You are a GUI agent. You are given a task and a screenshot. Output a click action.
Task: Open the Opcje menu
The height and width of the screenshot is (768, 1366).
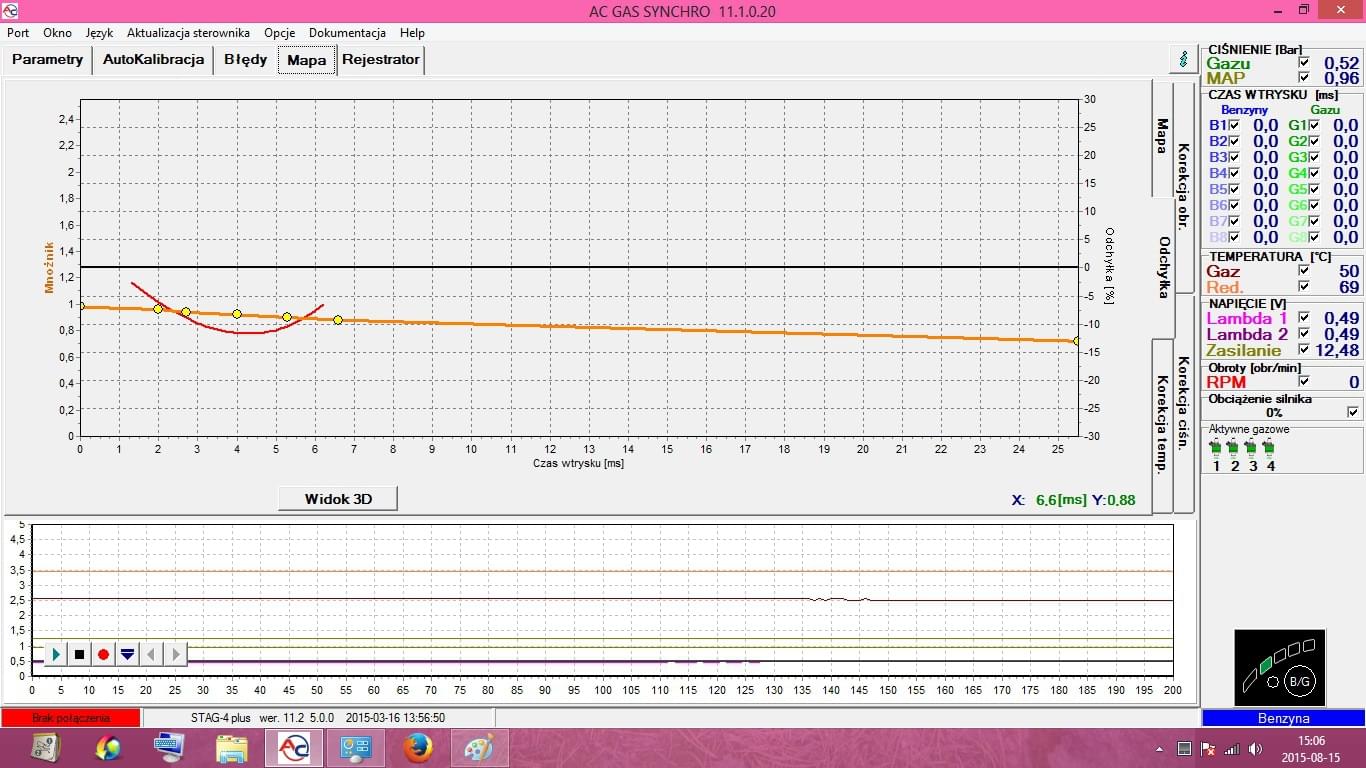click(279, 33)
